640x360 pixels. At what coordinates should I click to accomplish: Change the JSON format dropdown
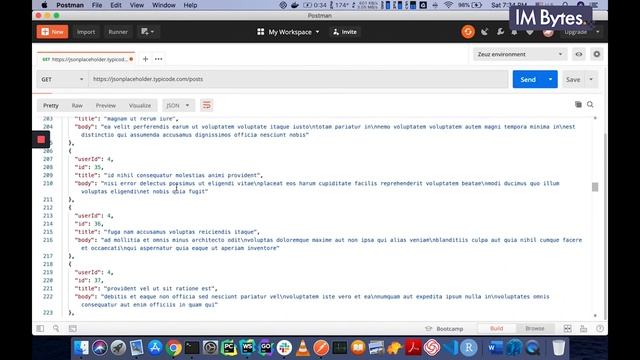coord(178,105)
